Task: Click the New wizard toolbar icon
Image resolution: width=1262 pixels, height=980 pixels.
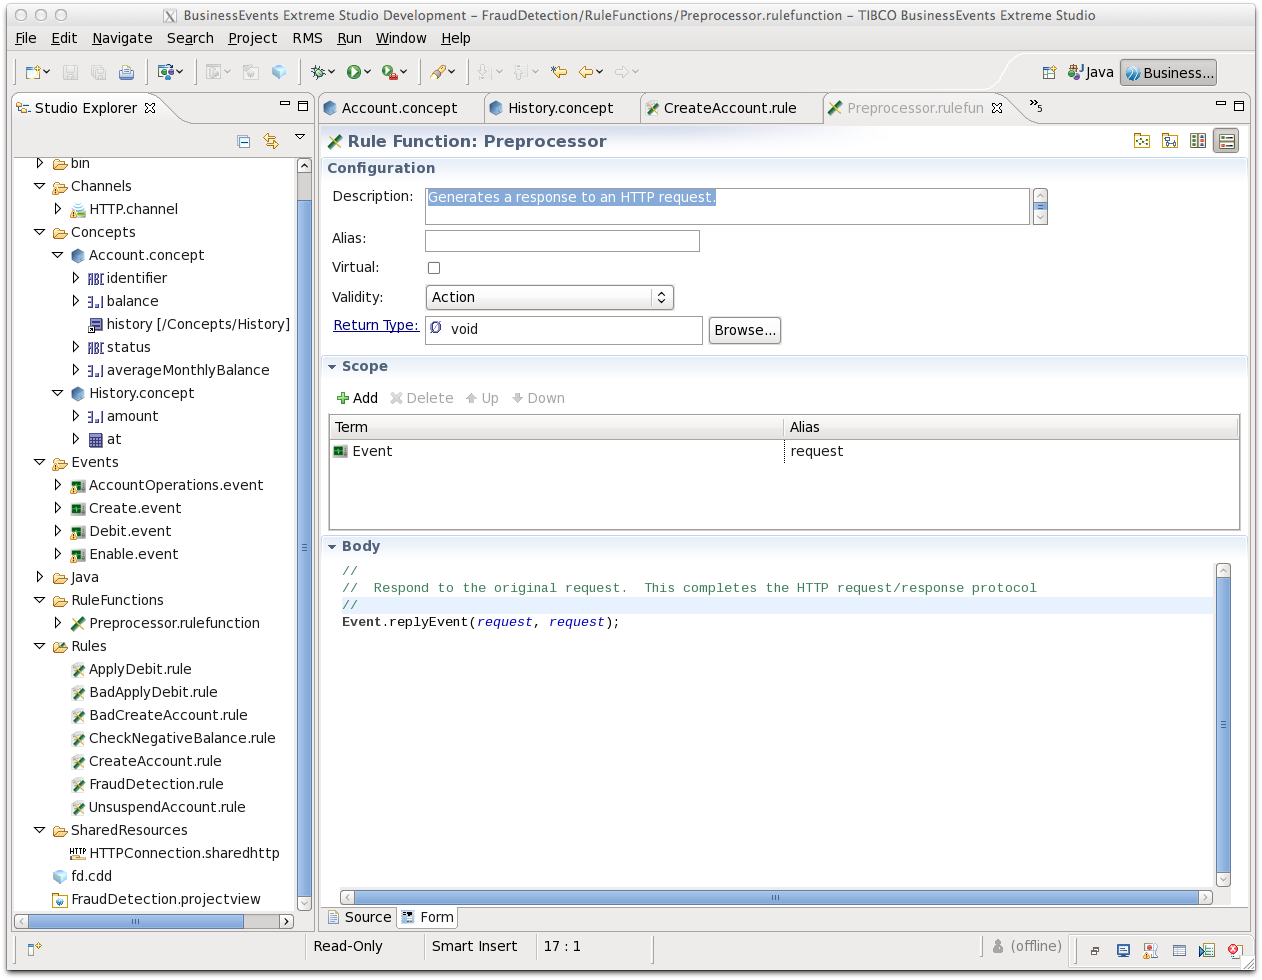Action: (x=34, y=72)
